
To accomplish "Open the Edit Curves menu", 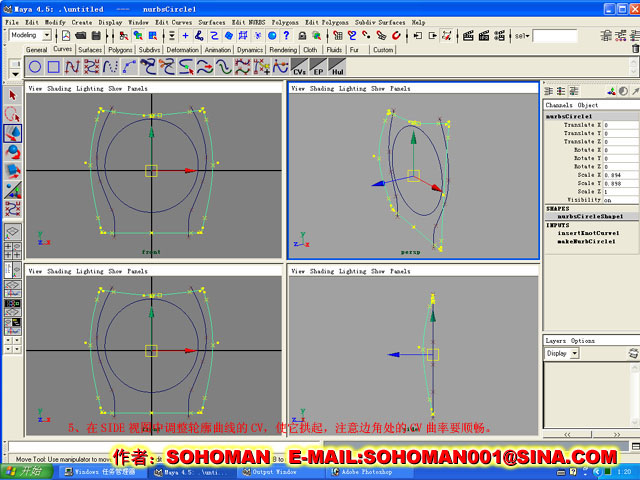I will click(x=173, y=22).
